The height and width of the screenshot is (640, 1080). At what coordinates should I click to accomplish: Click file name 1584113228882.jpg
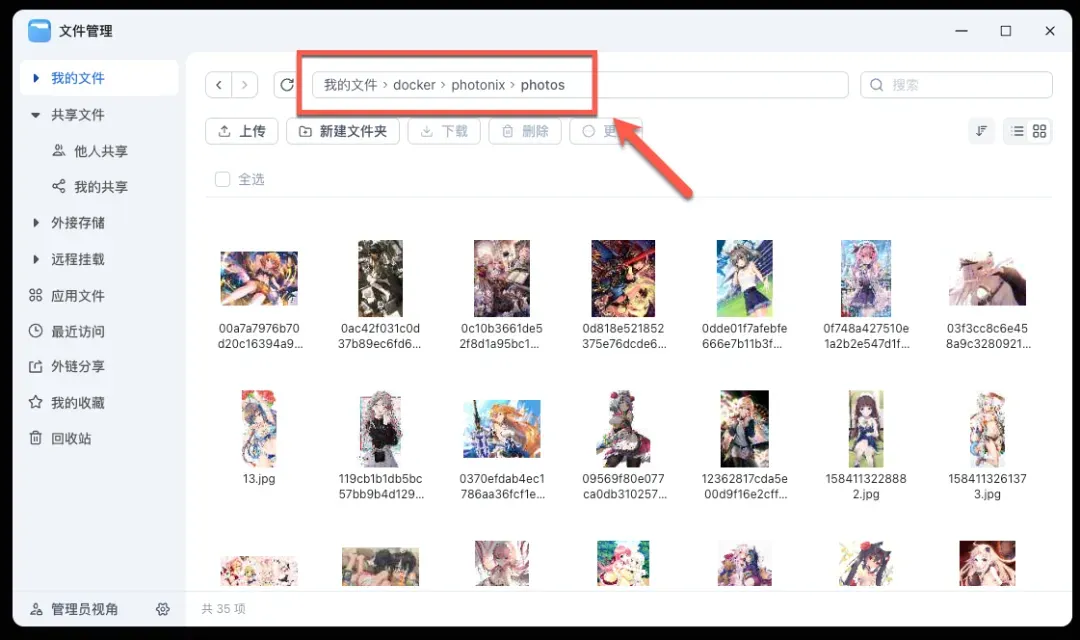866,486
